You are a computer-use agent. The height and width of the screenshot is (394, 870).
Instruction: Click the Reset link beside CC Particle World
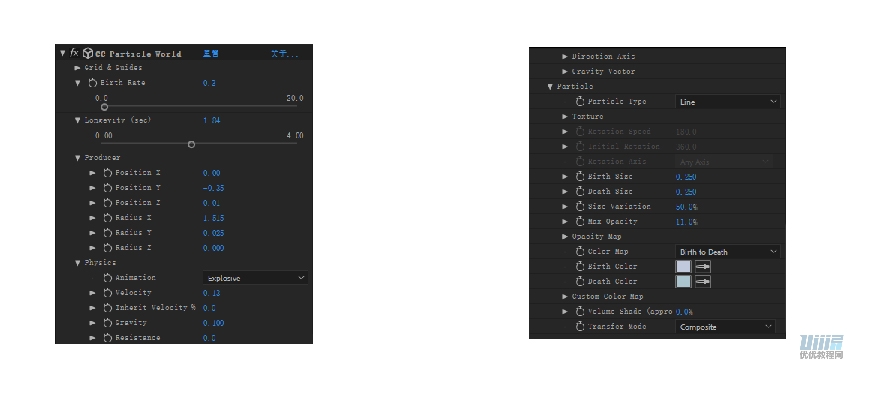pyautogui.click(x=210, y=54)
